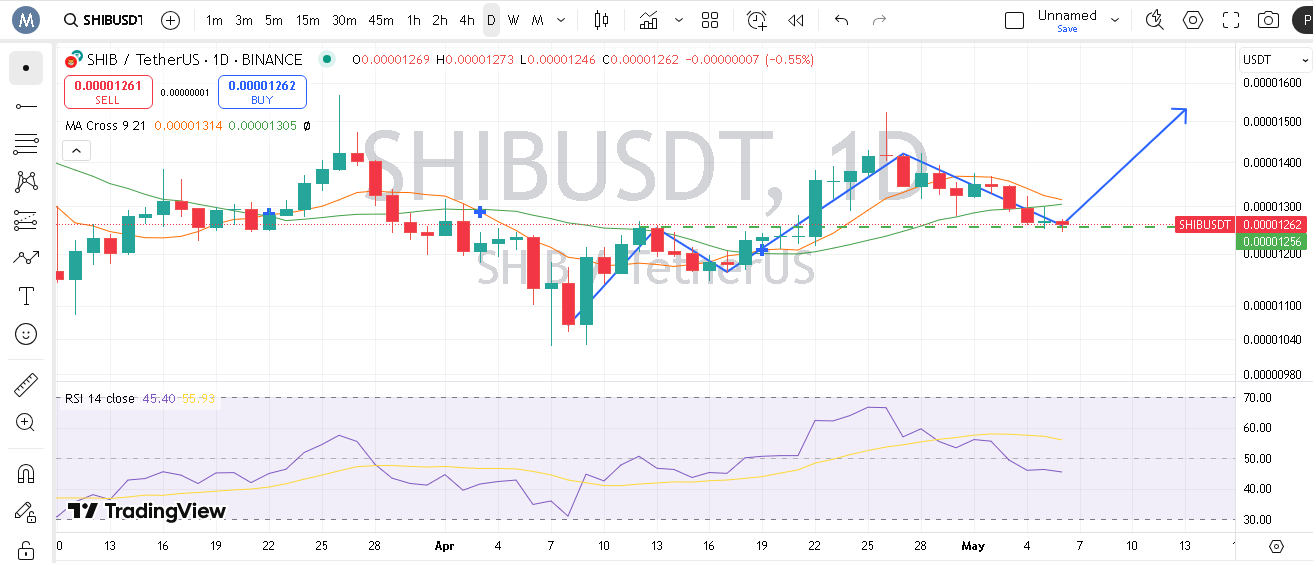Click the SELL 0.00001261 button
1313x563 pixels.
click(x=108, y=92)
